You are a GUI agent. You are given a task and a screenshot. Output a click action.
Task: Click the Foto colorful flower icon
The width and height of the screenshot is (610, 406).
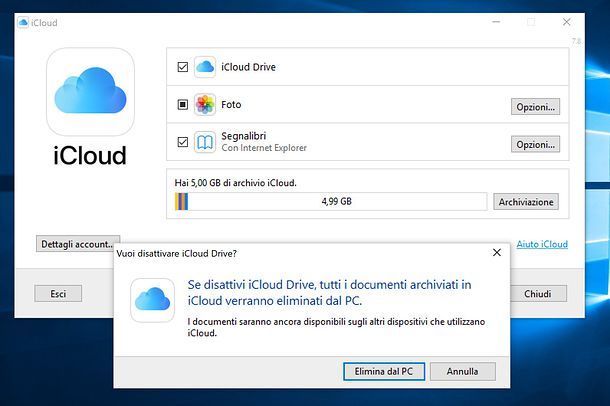pos(205,105)
